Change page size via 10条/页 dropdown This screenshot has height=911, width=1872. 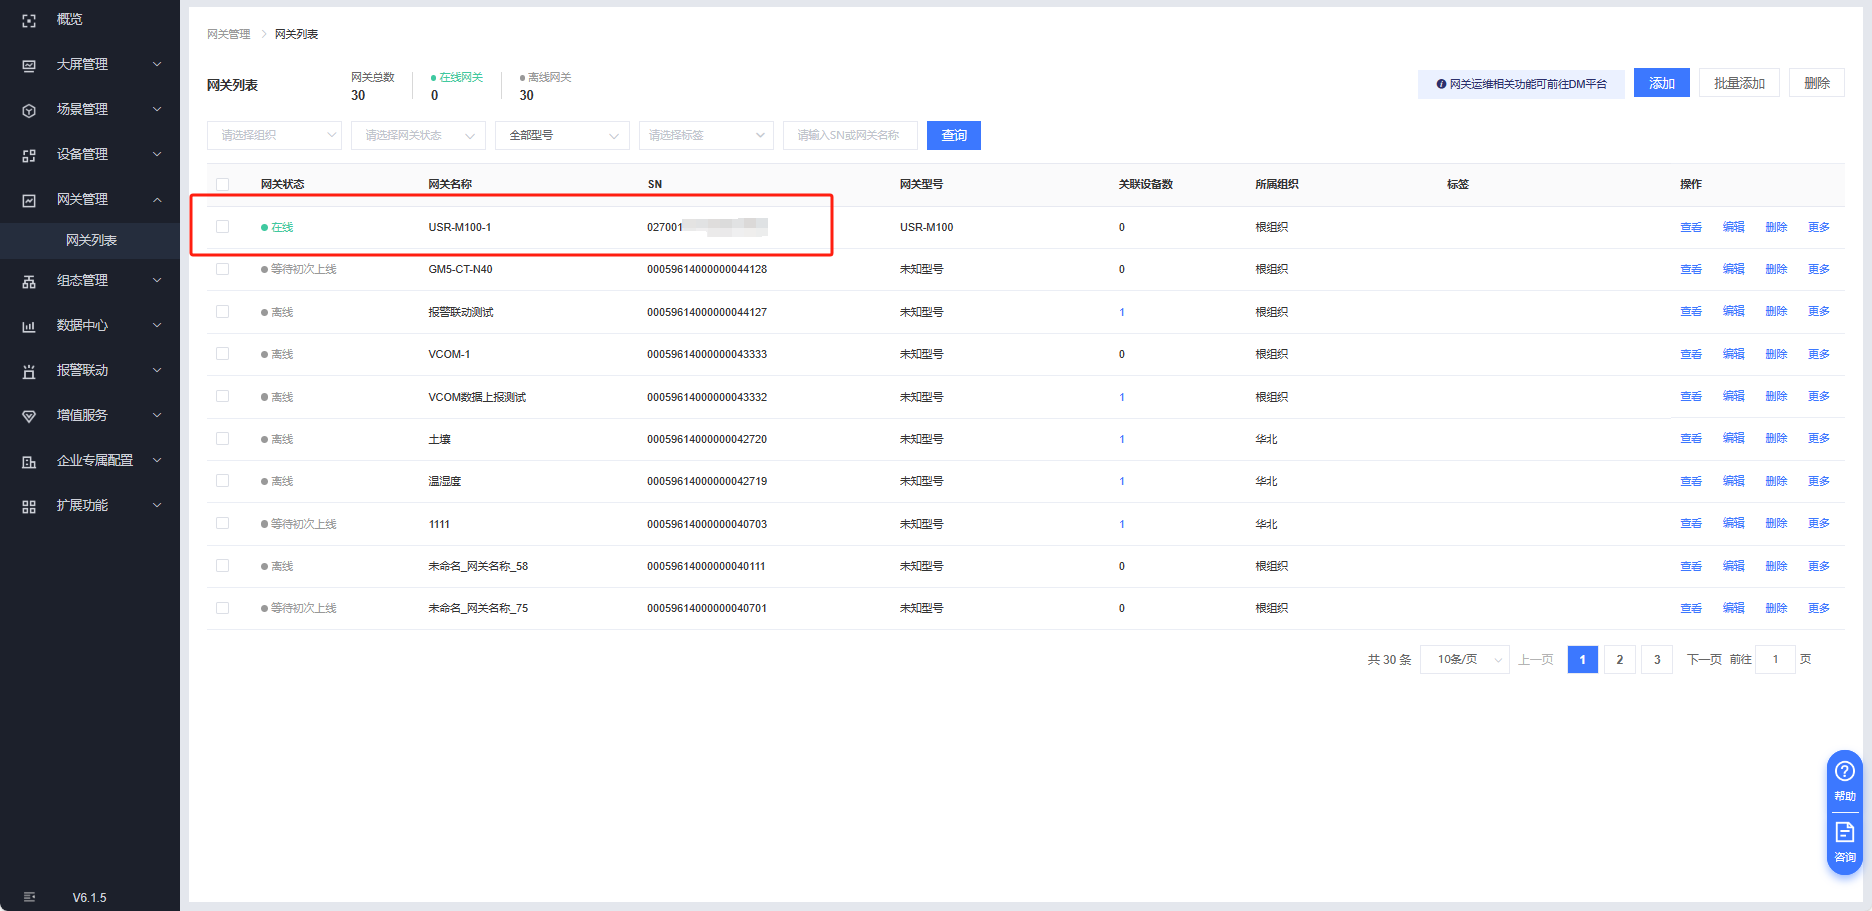1464,659
